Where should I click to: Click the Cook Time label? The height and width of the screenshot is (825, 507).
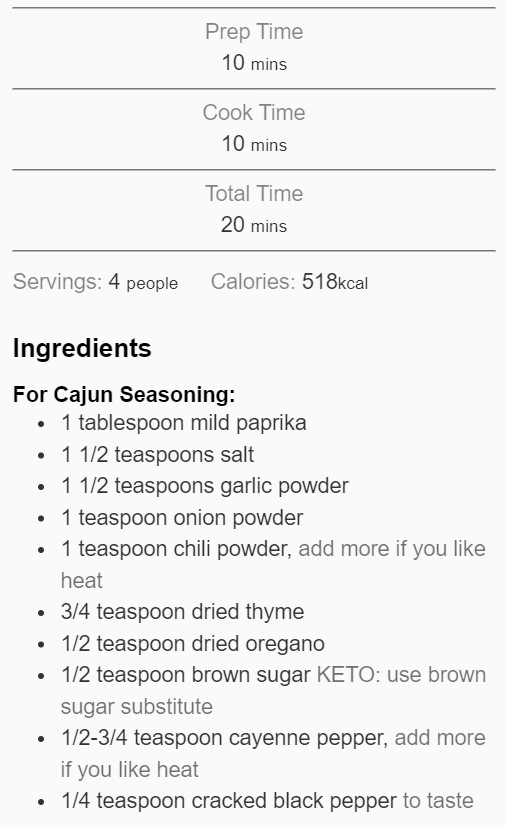point(254,112)
